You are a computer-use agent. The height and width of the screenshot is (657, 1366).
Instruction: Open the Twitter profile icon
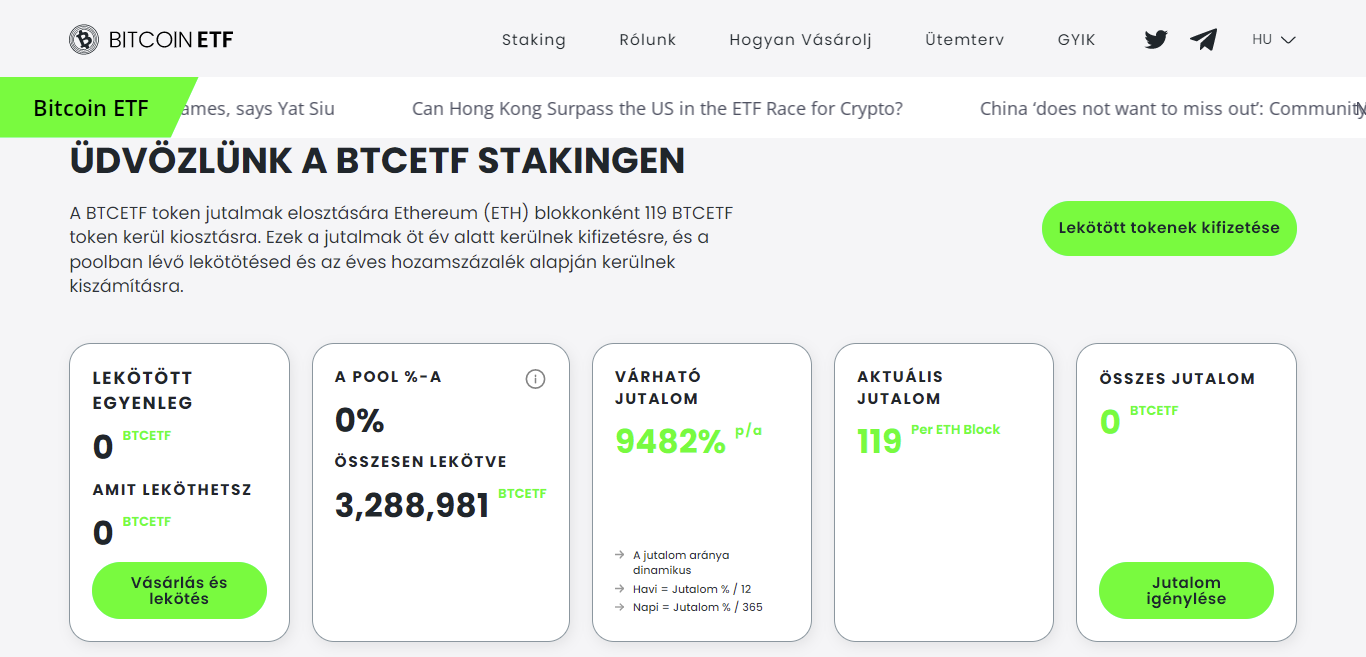coord(1154,39)
